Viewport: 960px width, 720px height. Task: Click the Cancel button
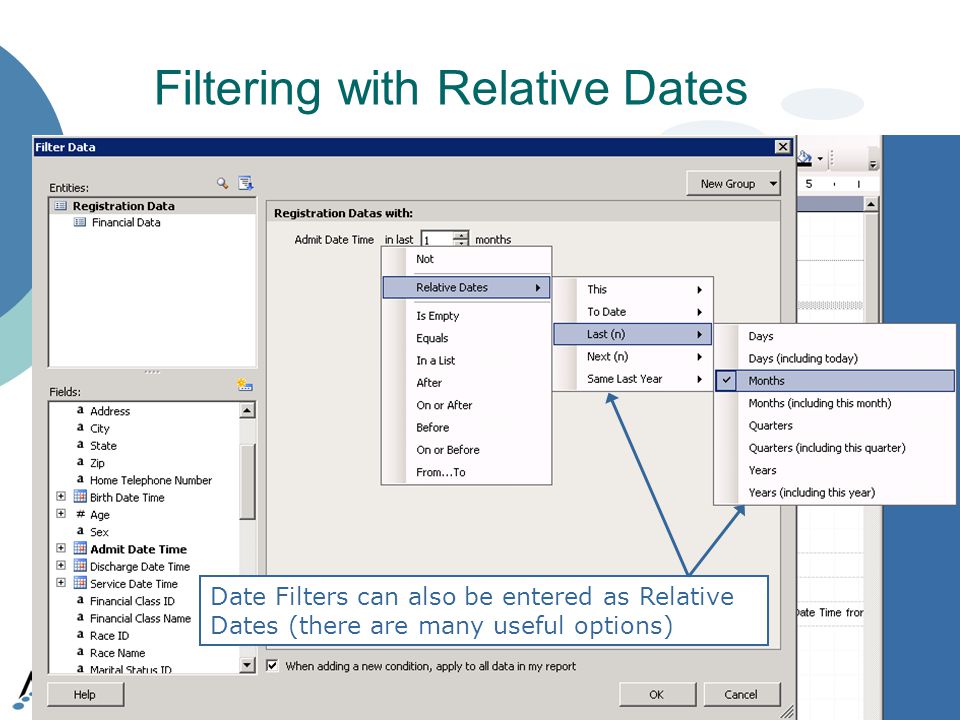click(741, 694)
